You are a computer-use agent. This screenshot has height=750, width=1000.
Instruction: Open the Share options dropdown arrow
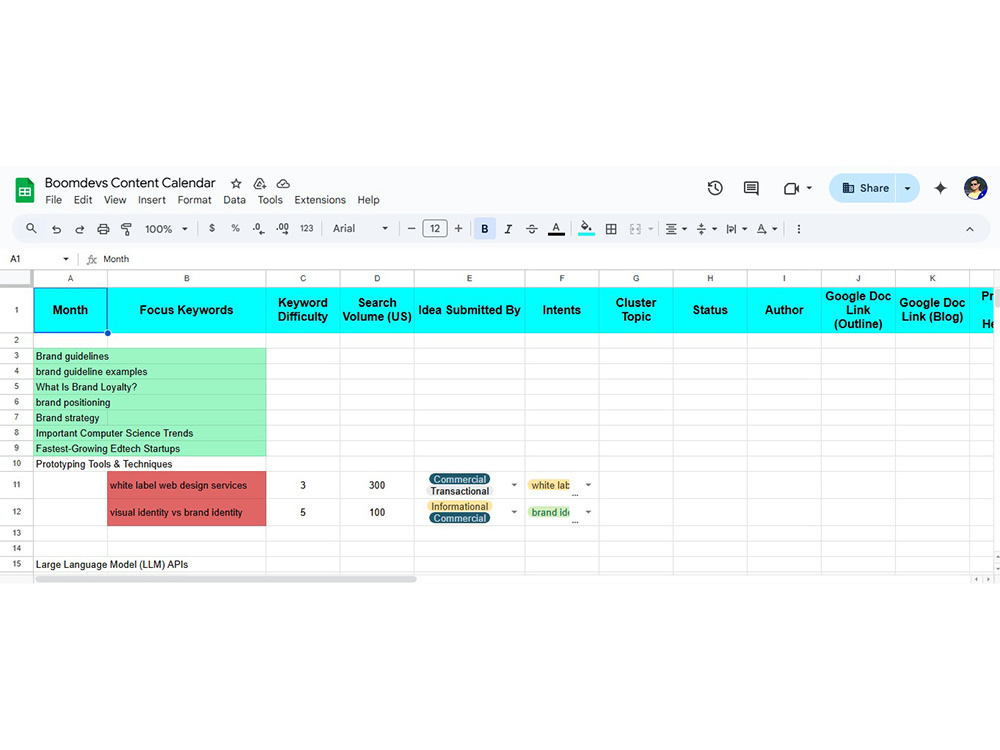coord(908,188)
